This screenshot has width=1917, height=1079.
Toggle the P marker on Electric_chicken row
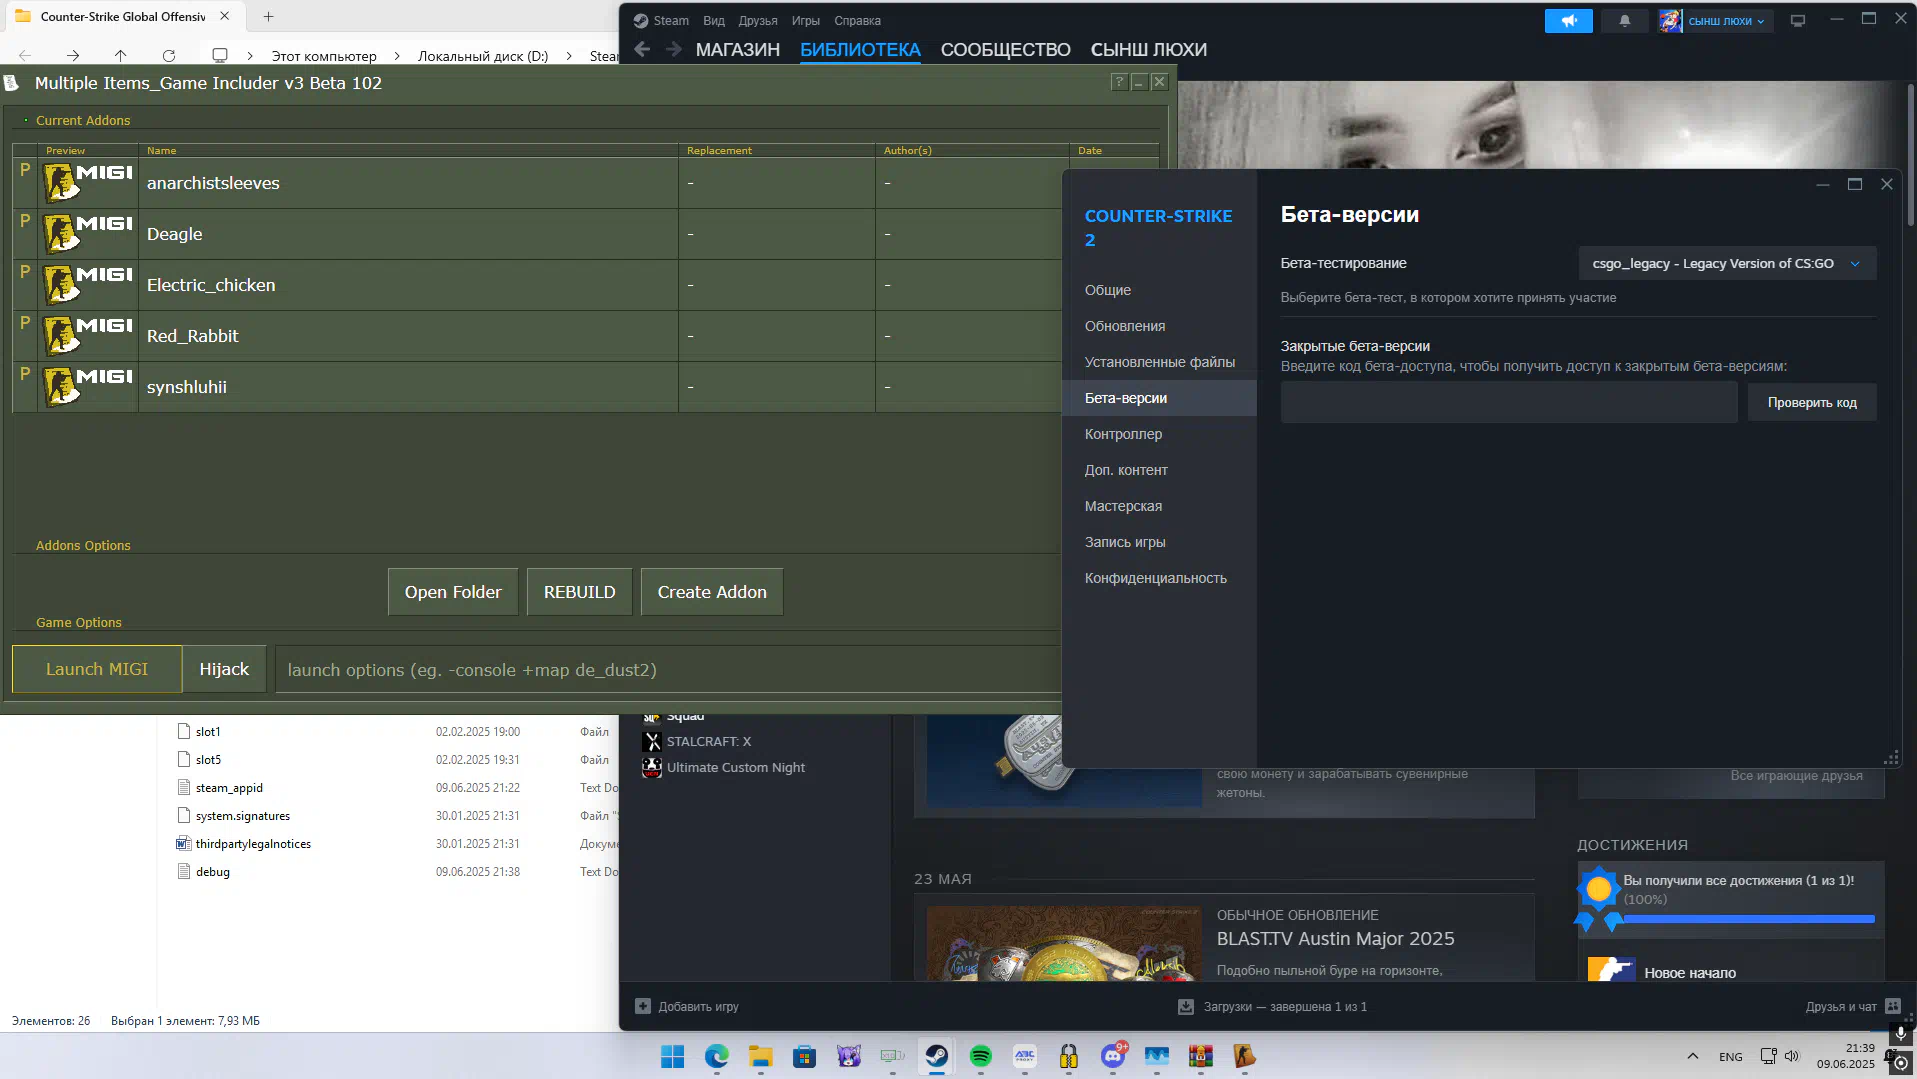point(25,272)
